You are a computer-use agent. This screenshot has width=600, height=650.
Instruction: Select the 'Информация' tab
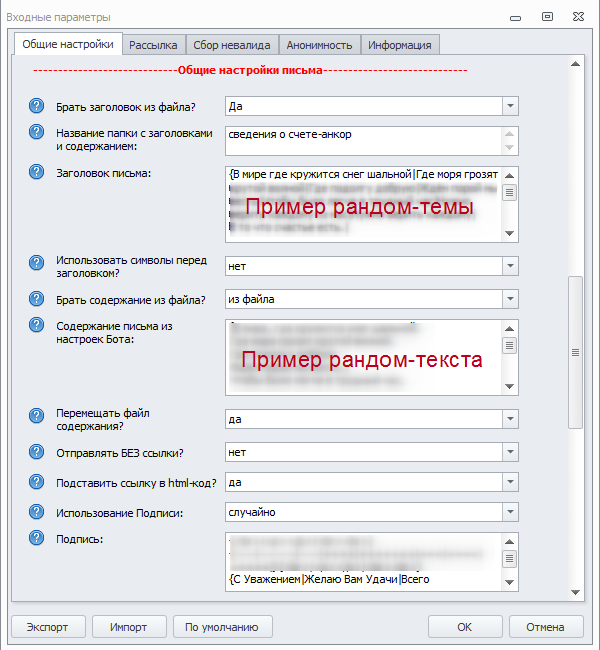[x=400, y=45]
